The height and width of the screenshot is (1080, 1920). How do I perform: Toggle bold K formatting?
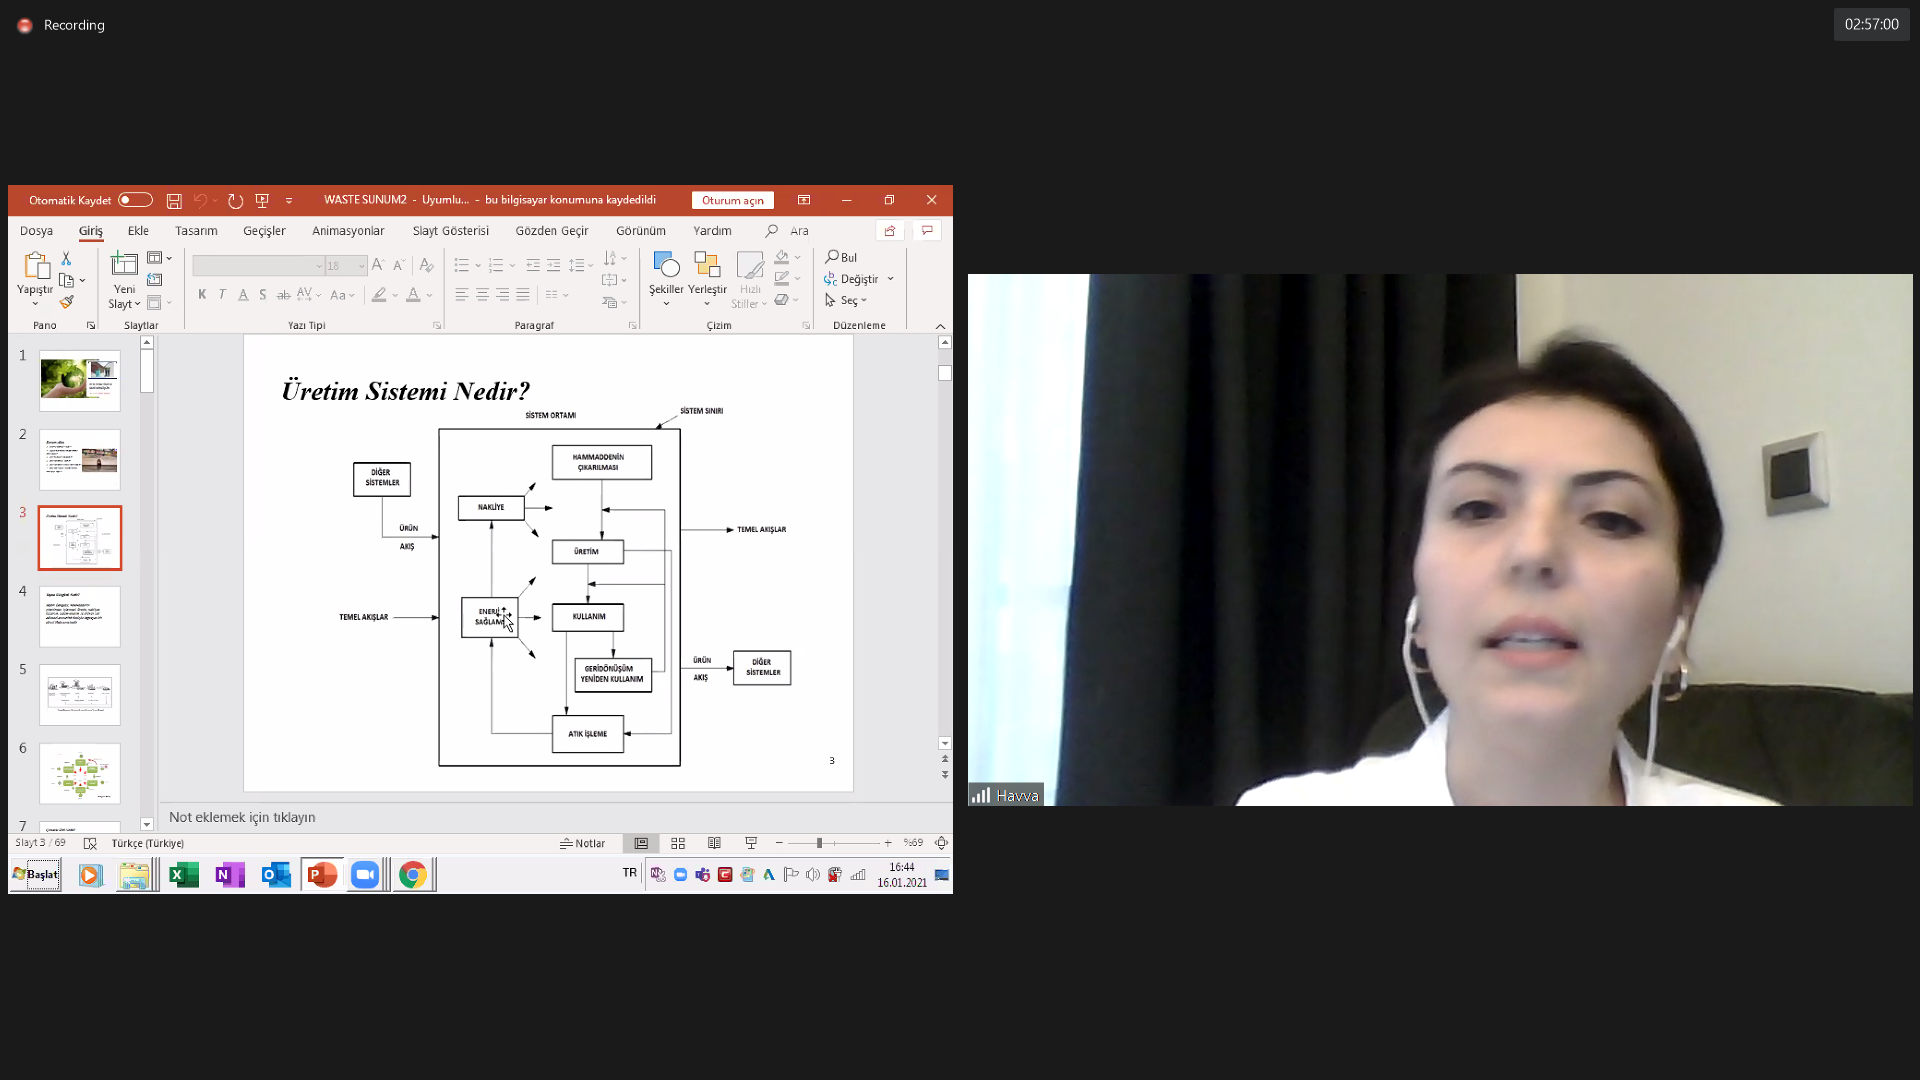click(x=202, y=295)
